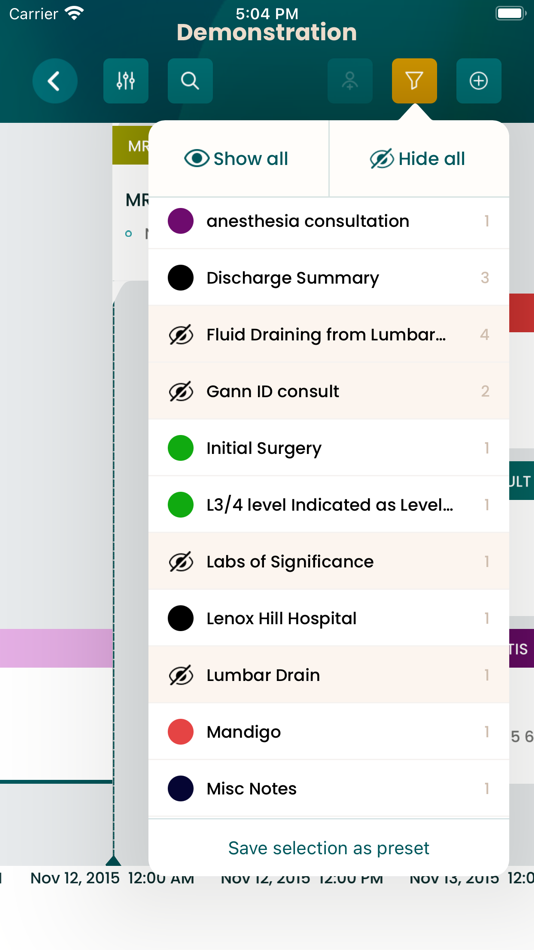
Task: Open the sliders settings icon
Action: tap(125, 81)
